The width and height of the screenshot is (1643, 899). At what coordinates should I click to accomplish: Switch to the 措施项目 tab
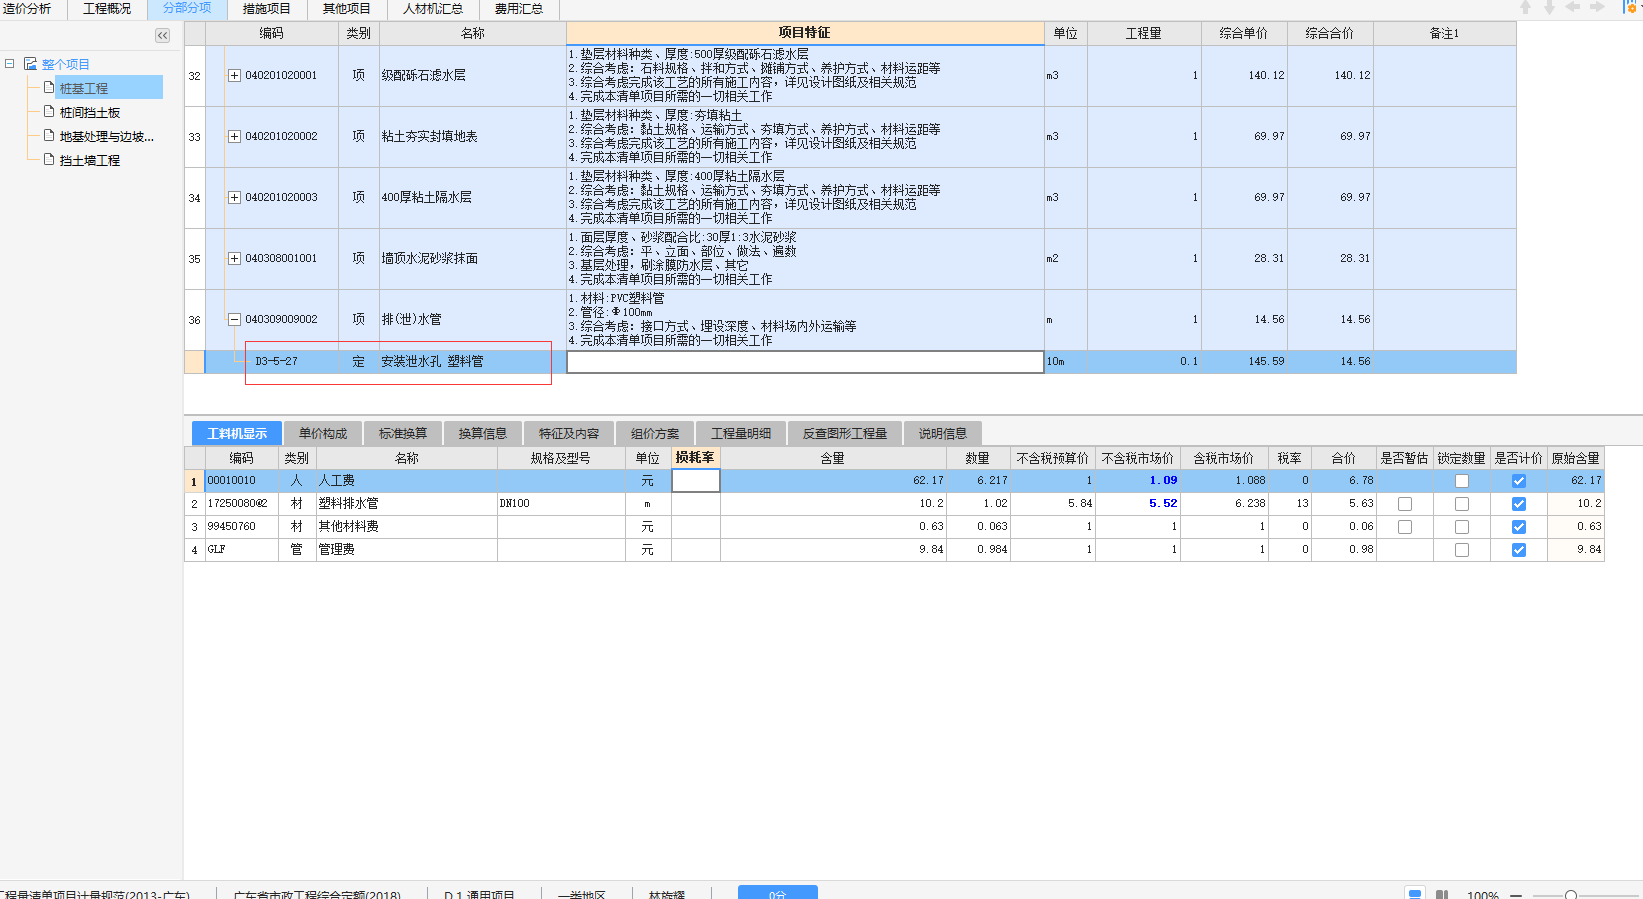coord(267,8)
